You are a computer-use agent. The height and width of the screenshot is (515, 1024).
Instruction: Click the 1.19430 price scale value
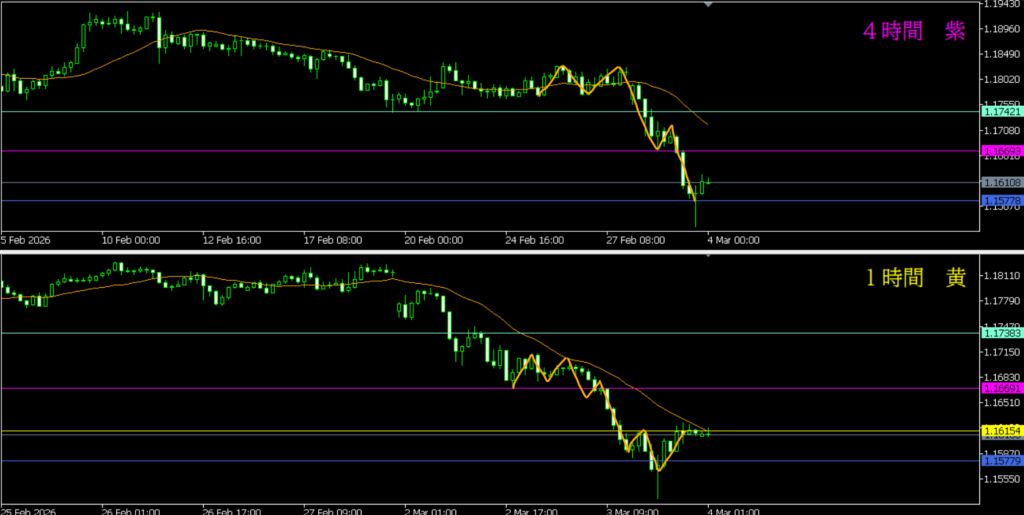pyautogui.click(x=1002, y=6)
